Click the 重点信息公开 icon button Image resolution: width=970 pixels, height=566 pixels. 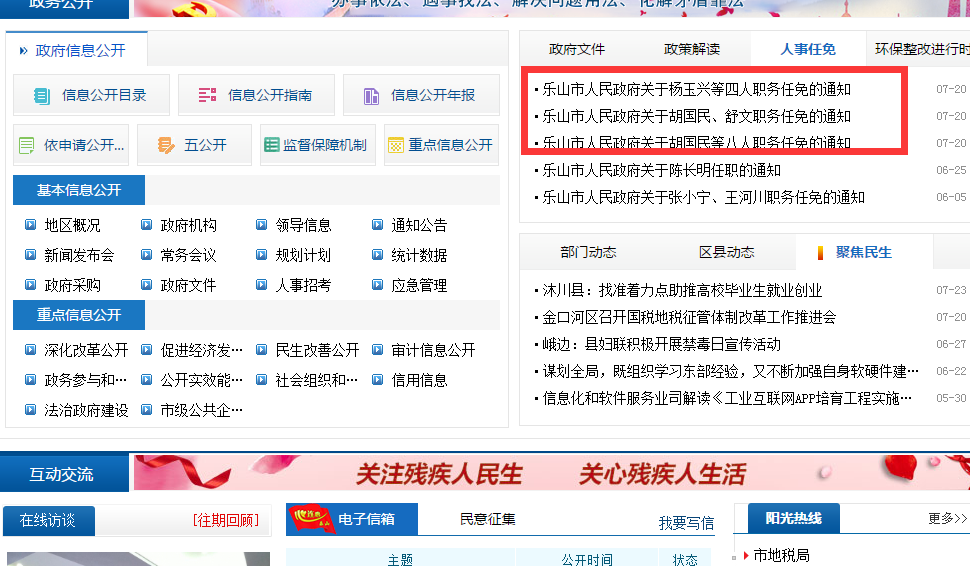[x=441, y=145]
